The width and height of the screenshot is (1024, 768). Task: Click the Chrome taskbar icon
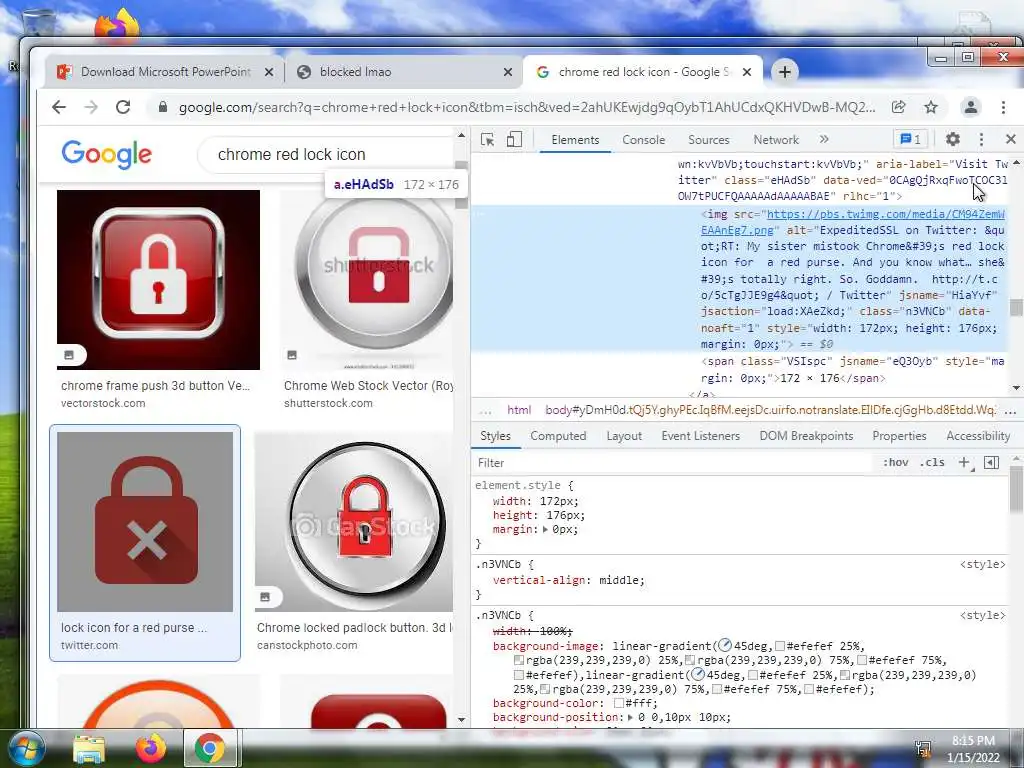[x=210, y=748]
